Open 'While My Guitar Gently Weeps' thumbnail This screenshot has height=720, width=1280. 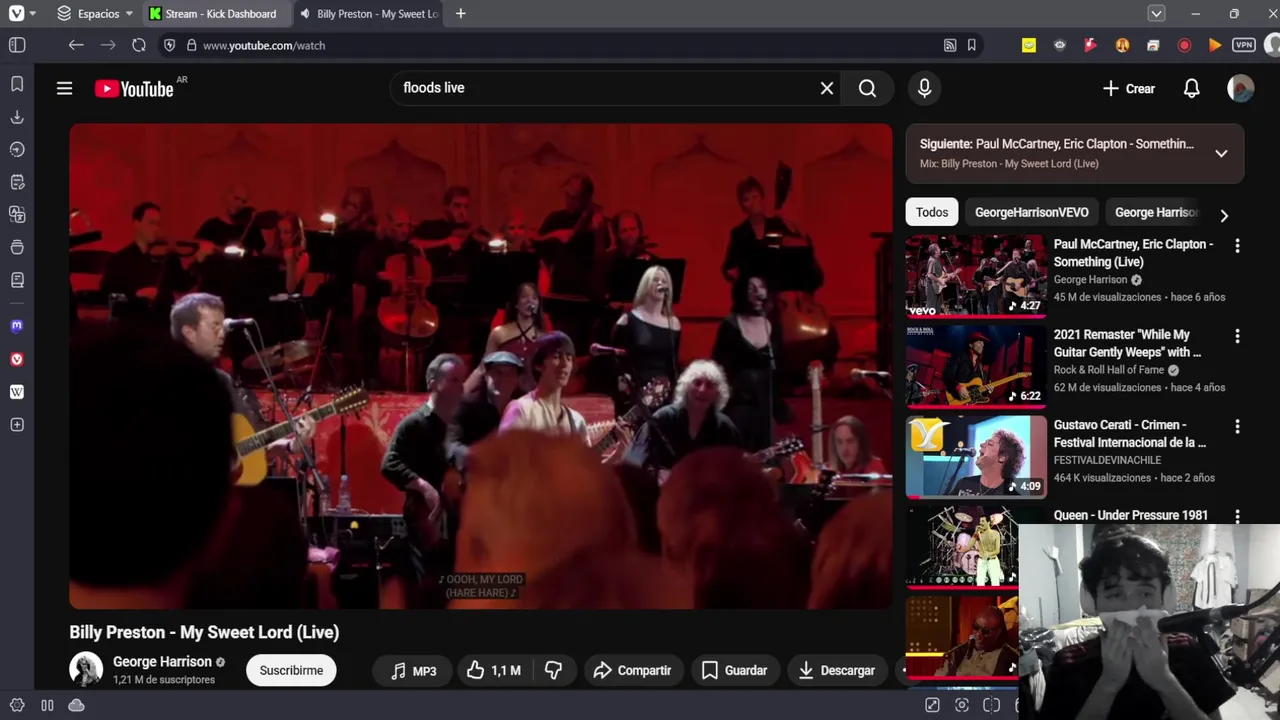(x=976, y=367)
